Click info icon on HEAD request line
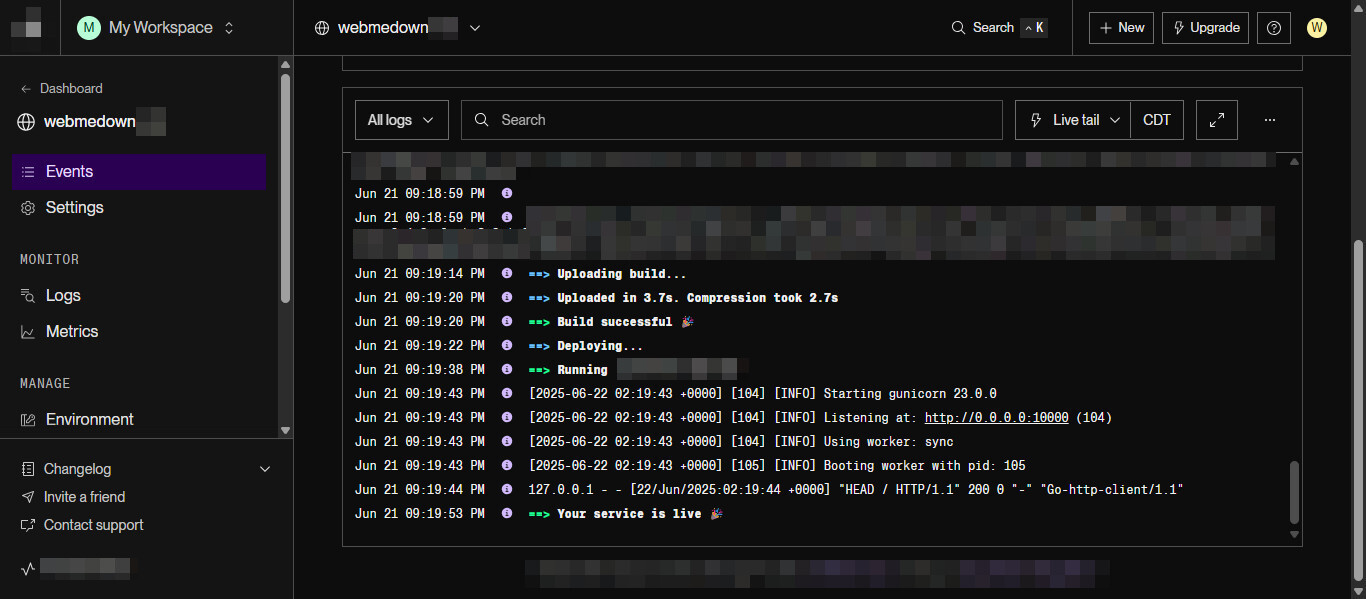Screen dimensions: 1366x599 [x=507, y=489]
